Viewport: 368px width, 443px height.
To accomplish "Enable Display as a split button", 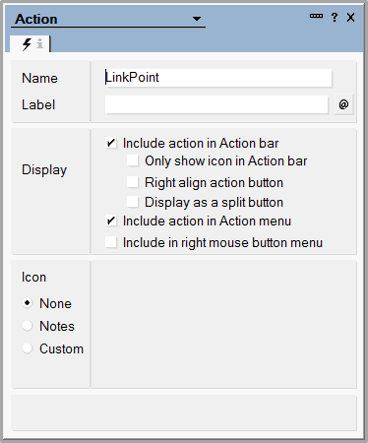I will tap(133, 202).
